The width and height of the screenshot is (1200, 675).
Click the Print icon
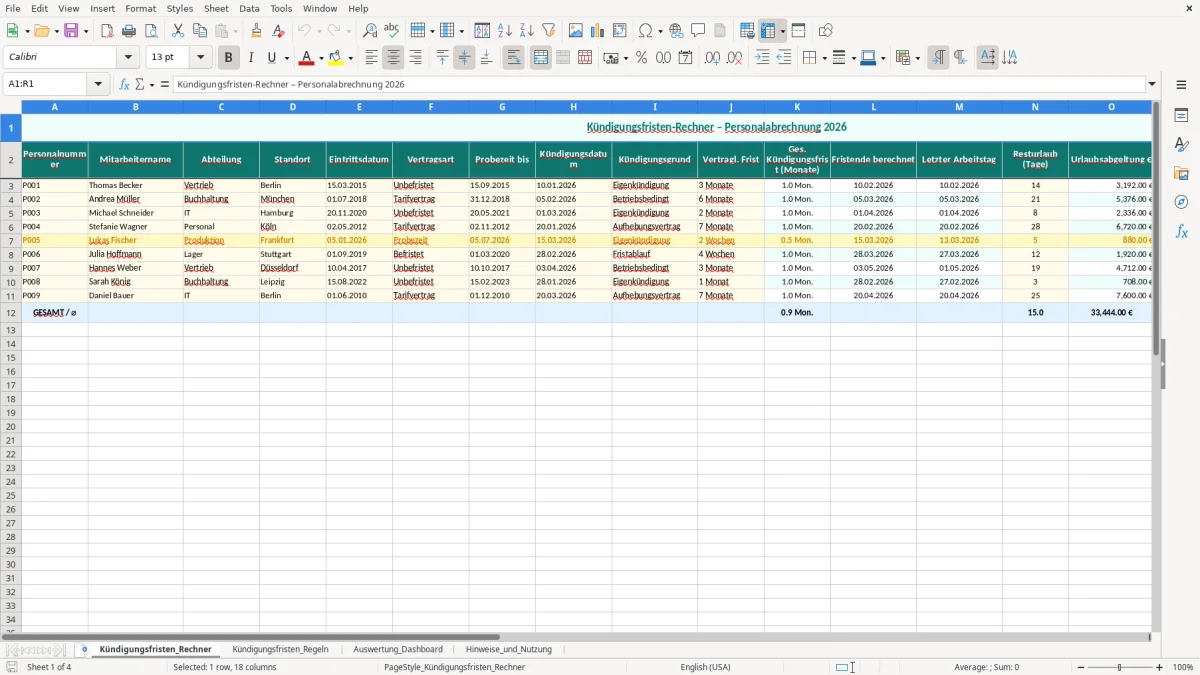click(129, 31)
